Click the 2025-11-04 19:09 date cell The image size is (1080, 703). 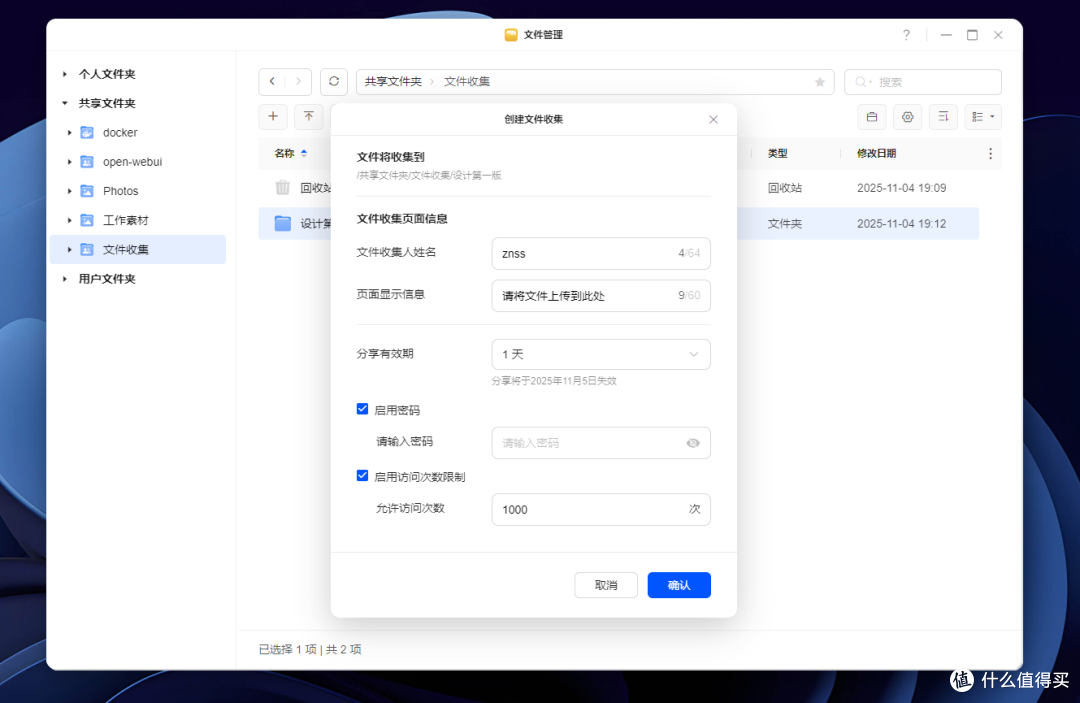(x=902, y=188)
